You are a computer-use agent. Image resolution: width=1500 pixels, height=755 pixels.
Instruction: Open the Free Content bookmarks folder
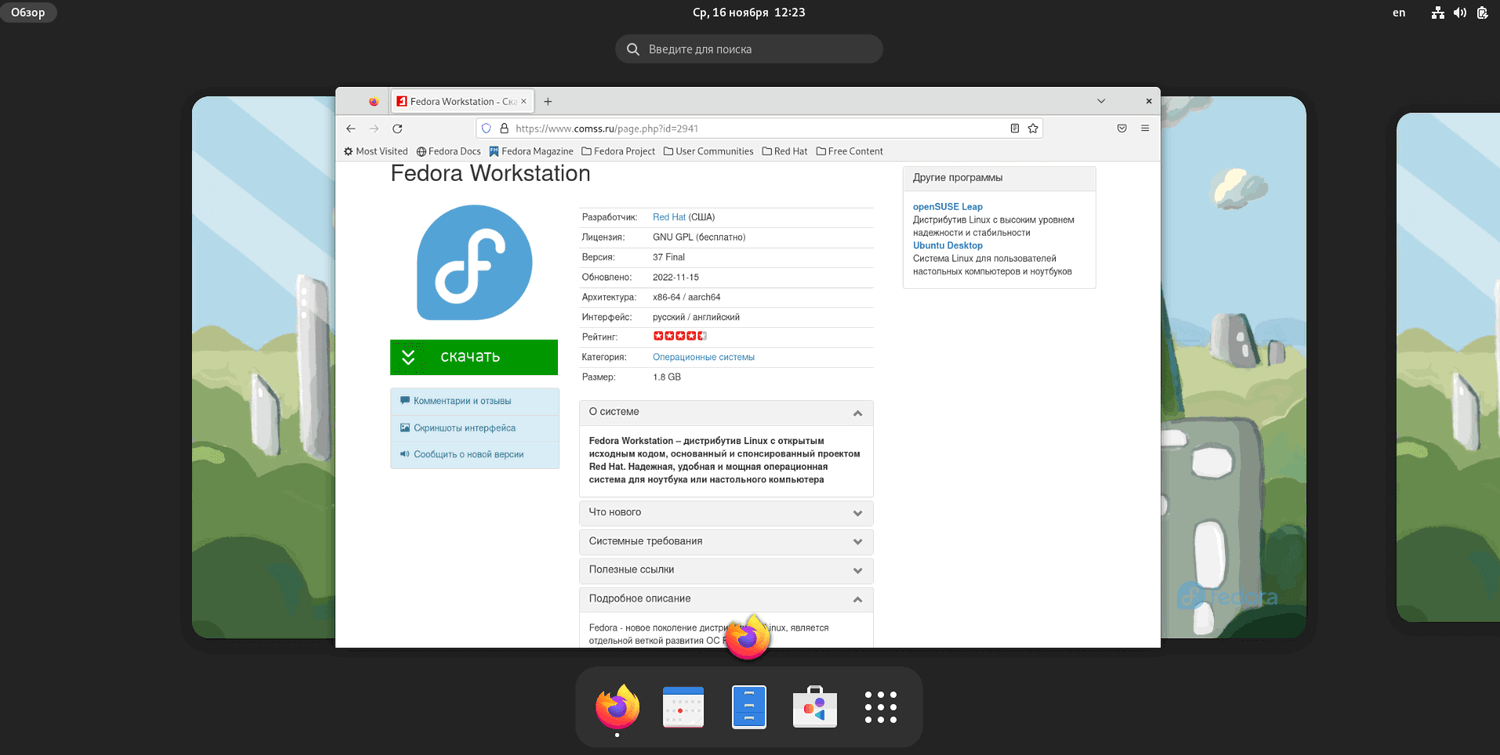coord(850,152)
